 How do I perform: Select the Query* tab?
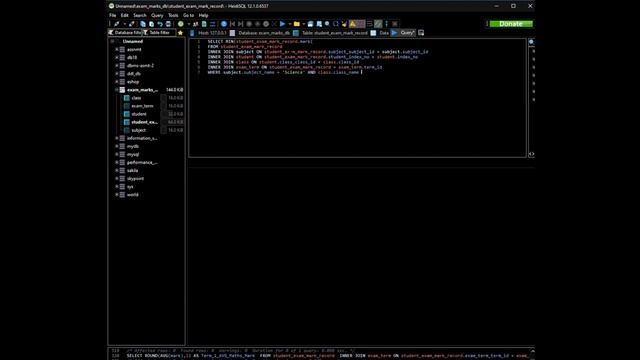tap(403, 33)
